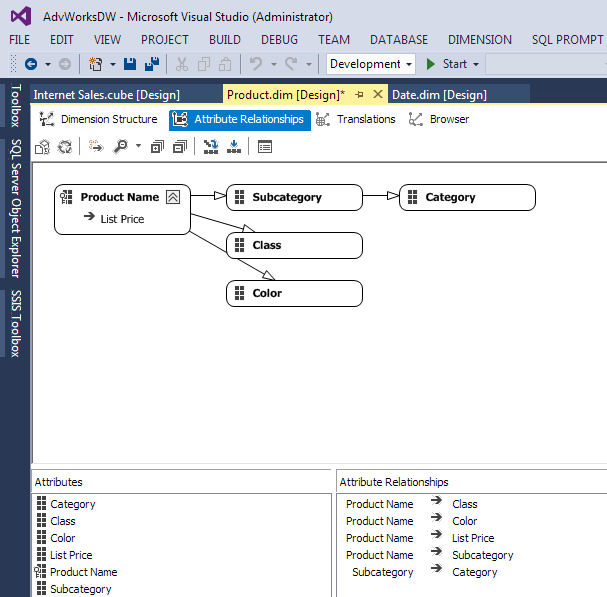
Task: Click the Undo toolbar icon
Action: pyautogui.click(x=256, y=64)
